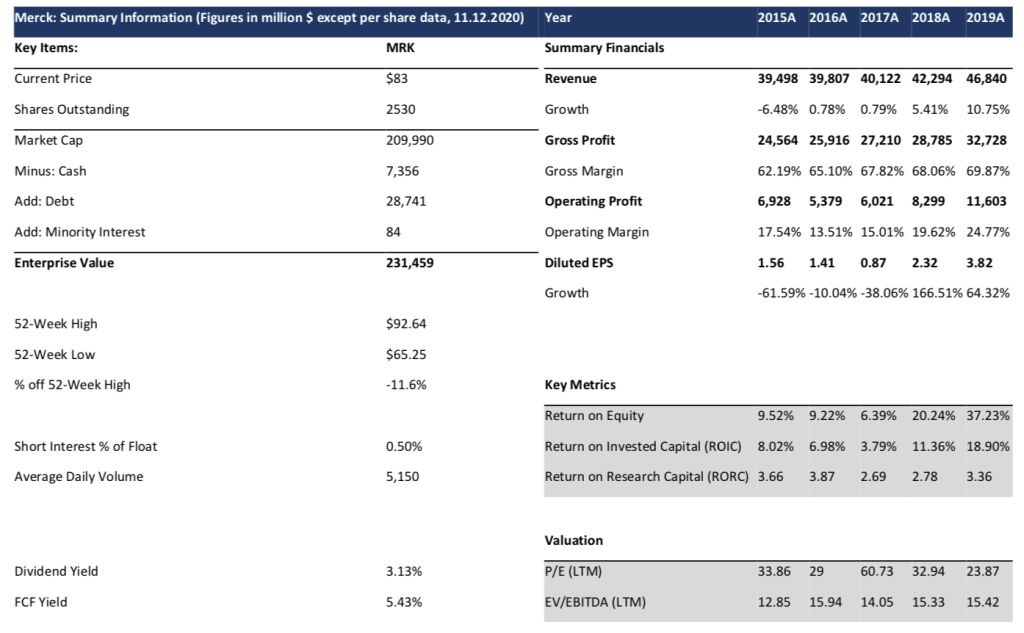The width and height of the screenshot is (1024, 633).
Task: Select the 2019A ROIC value 18.90%
Action: (x=987, y=446)
